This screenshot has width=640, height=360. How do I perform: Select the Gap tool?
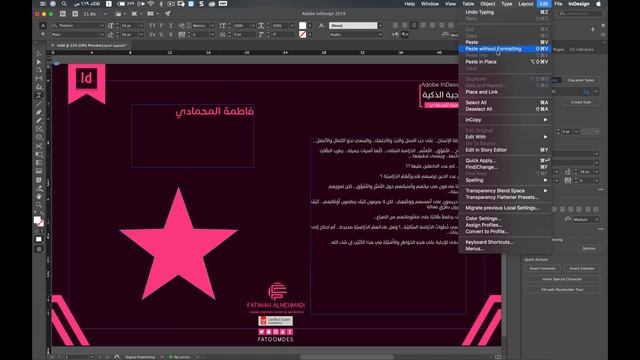[39, 78]
